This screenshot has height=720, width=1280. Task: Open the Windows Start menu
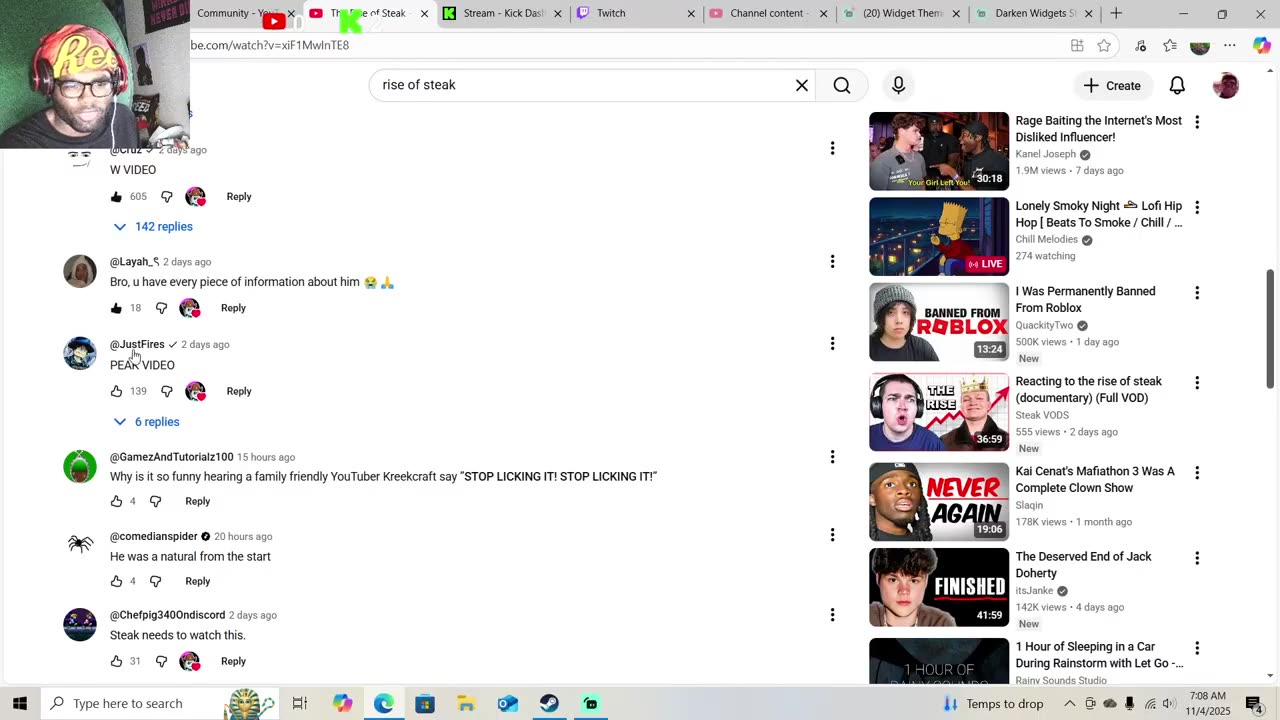click(19, 703)
